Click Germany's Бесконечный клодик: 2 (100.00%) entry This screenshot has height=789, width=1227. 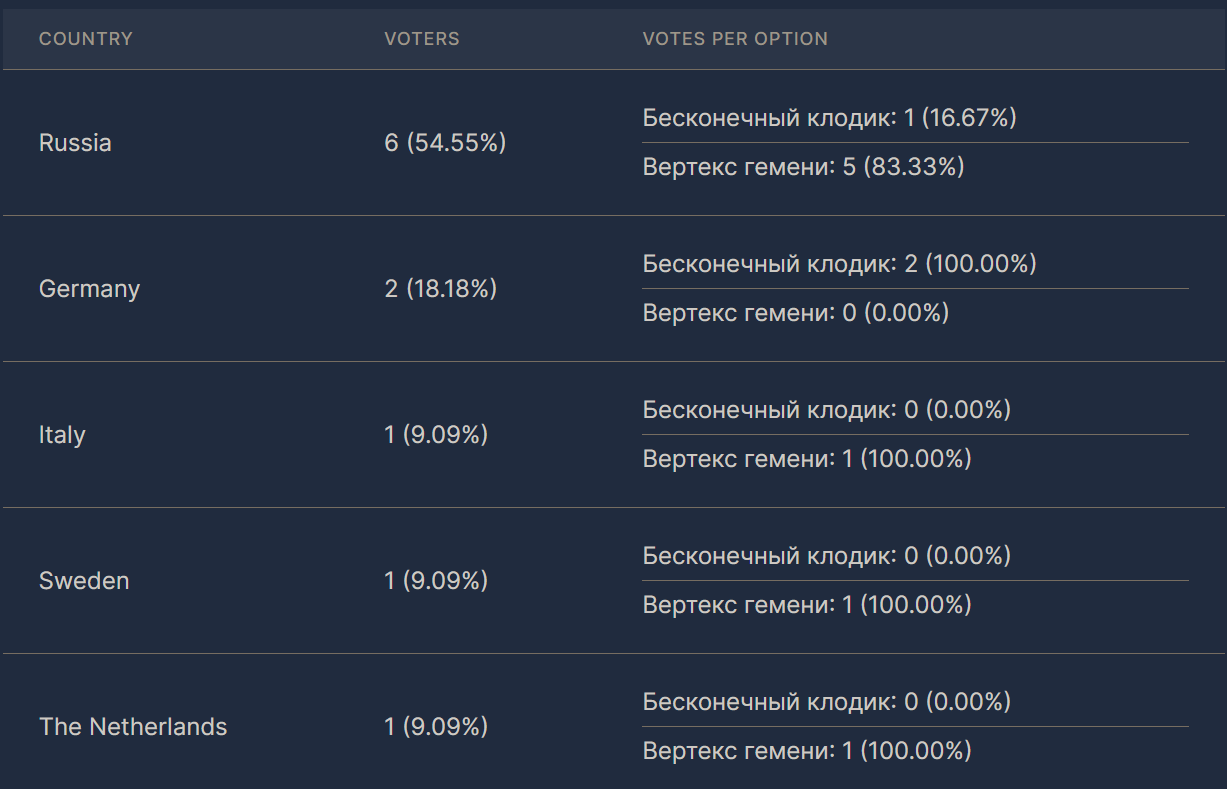point(839,264)
